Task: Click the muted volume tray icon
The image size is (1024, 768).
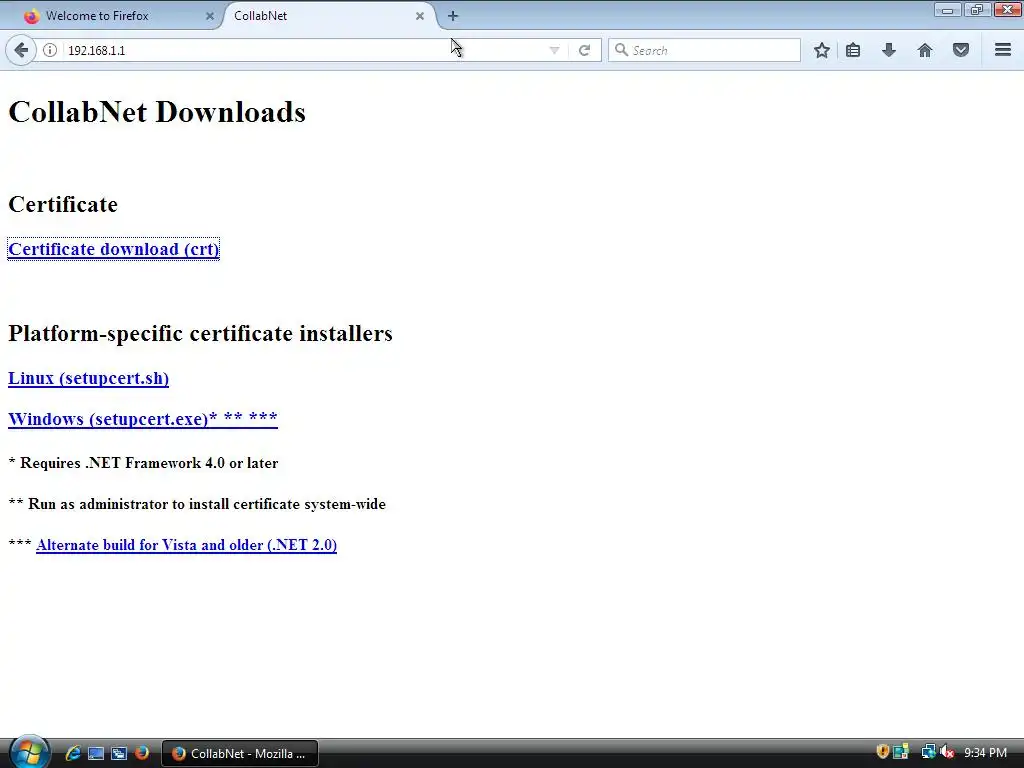Action: [947, 752]
